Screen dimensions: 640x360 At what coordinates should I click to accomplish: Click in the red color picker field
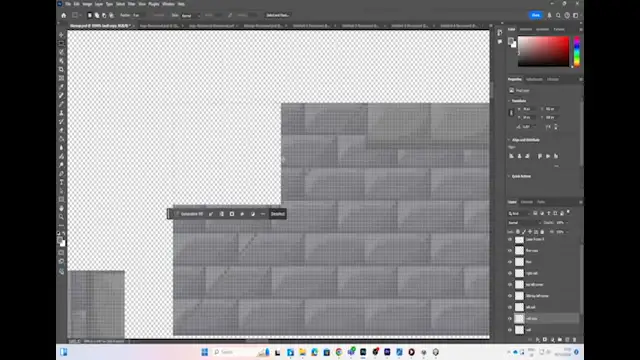[x=543, y=51]
